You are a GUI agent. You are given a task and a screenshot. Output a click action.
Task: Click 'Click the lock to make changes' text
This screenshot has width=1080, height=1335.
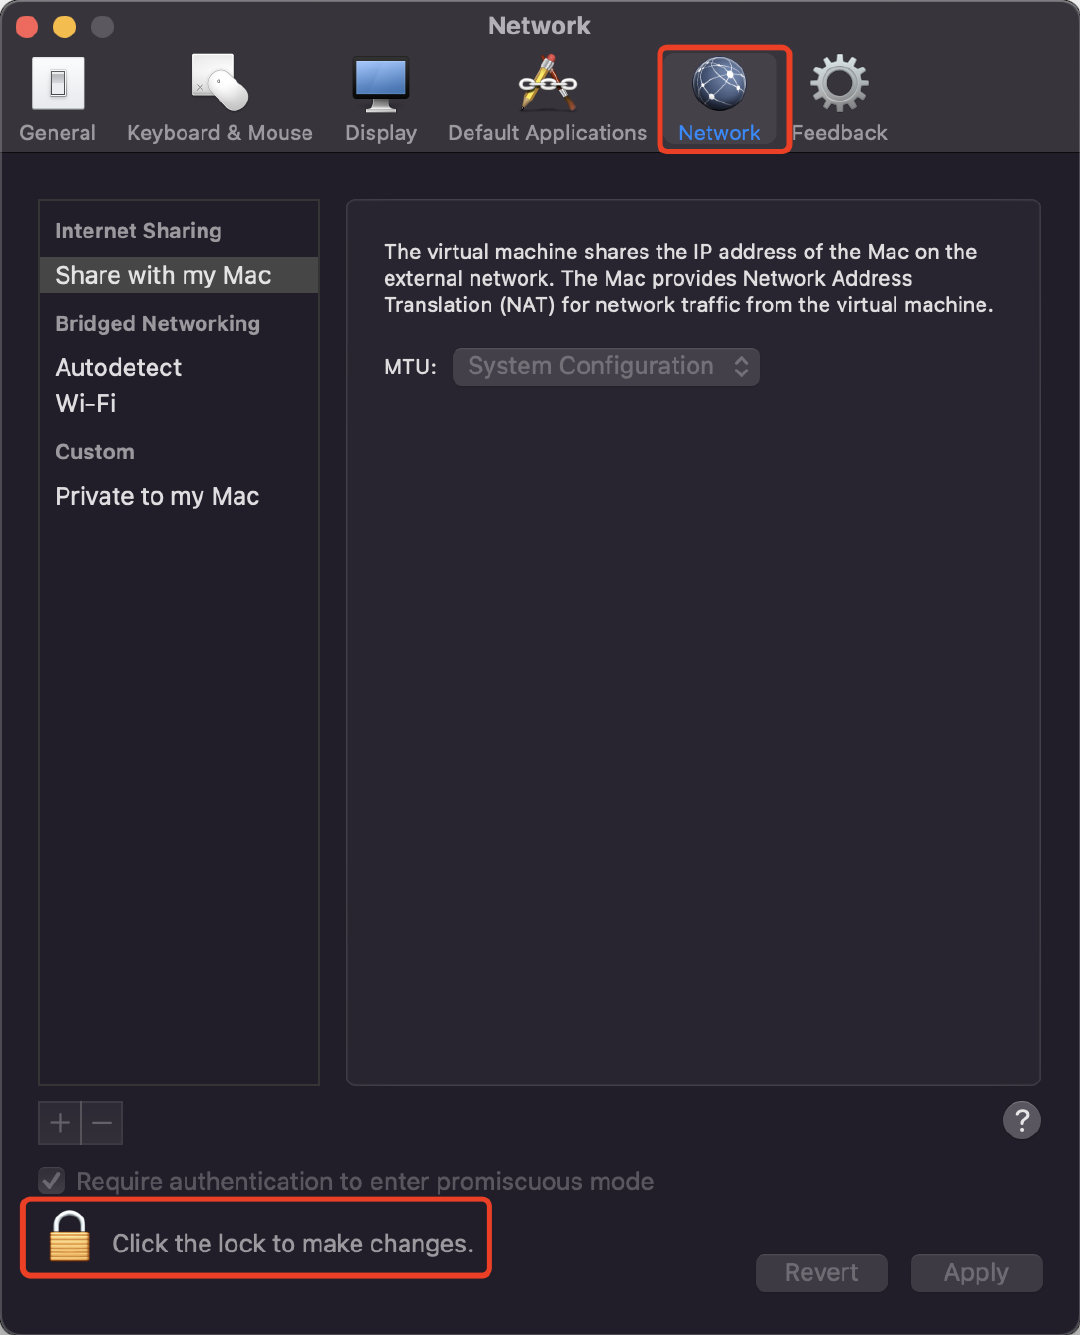(293, 1243)
